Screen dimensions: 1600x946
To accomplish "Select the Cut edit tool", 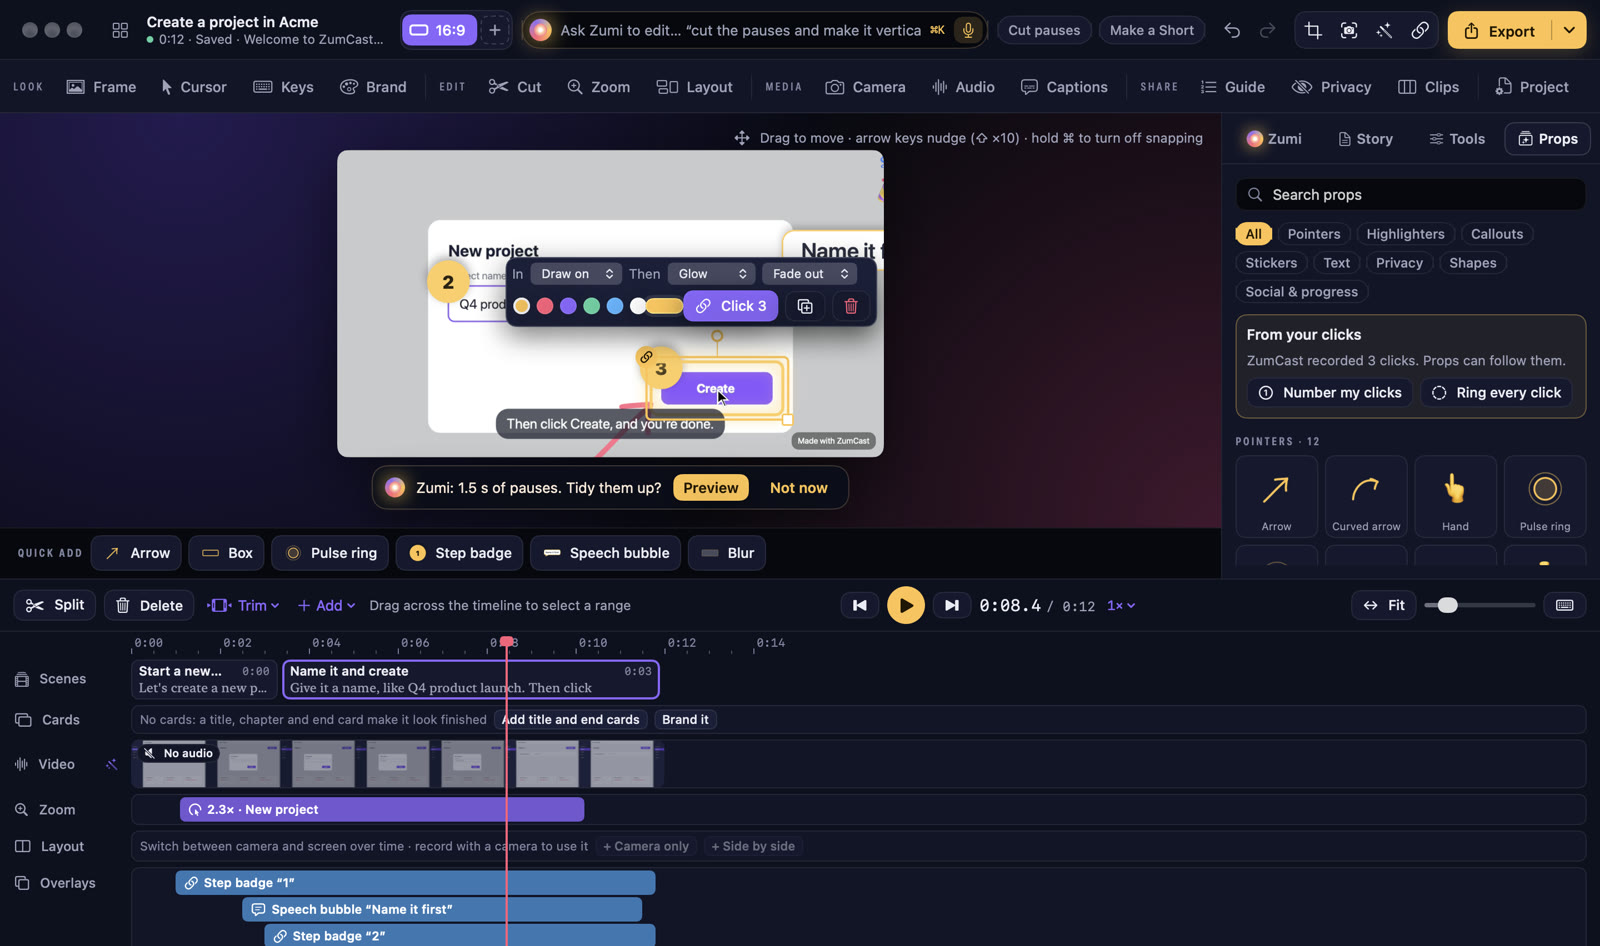I will point(515,87).
